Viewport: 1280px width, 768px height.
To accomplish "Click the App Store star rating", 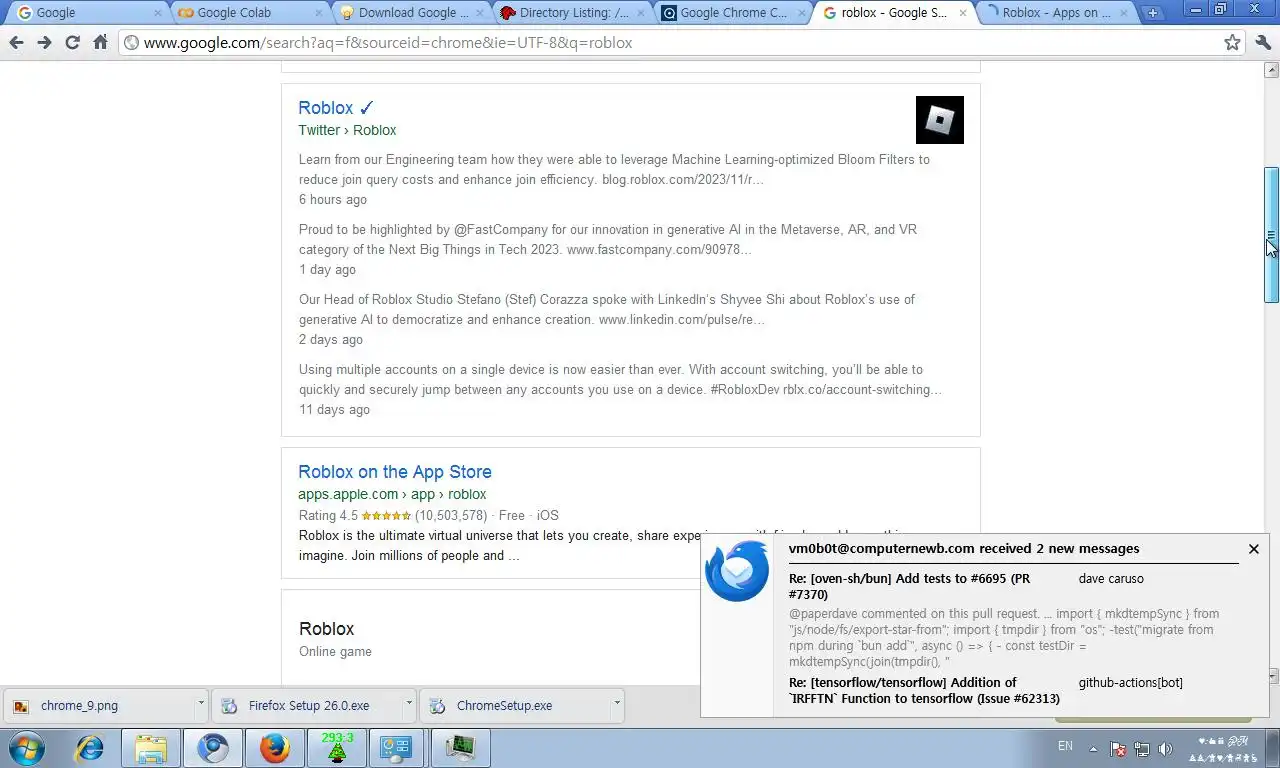I will click(x=386, y=516).
